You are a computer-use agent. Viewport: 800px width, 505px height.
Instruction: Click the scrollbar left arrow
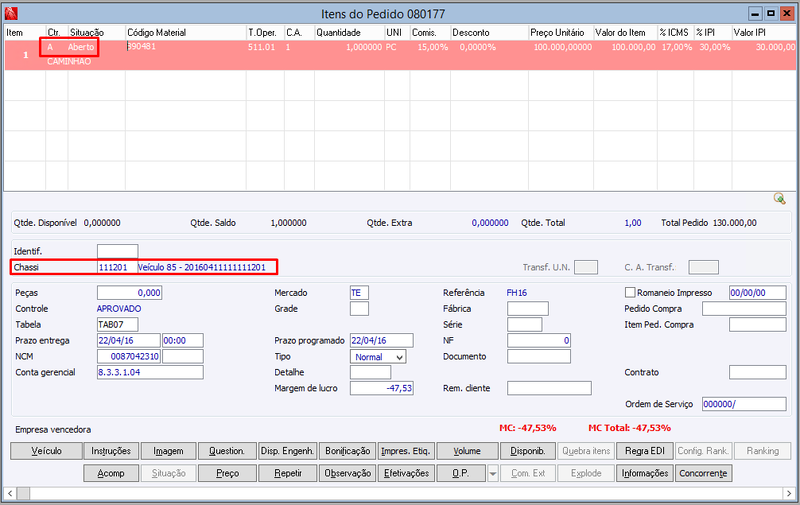click(x=10, y=493)
